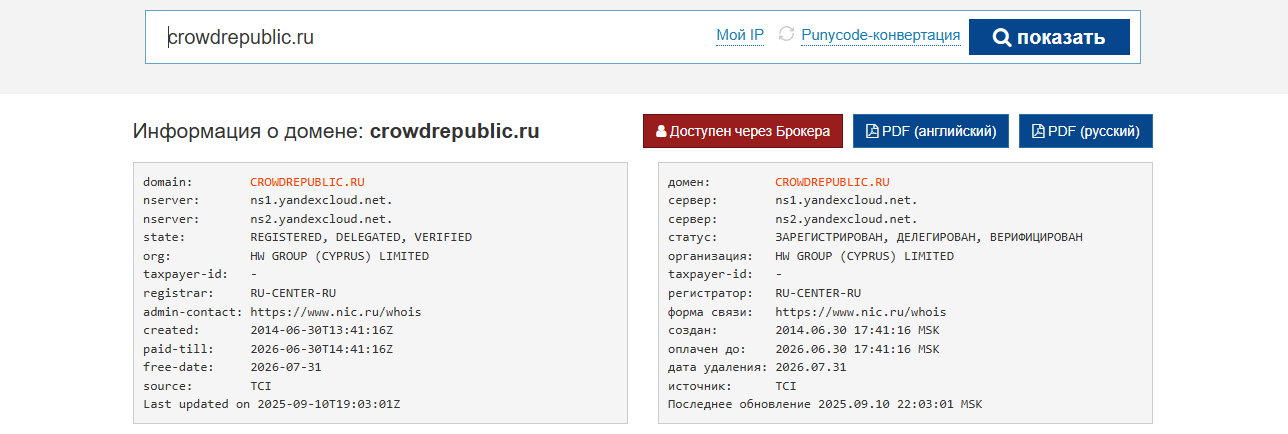Select ЗАРЕГИСТРИРОВАН, ДЕЛЕГИРОВАН, ВЕРИФИЦИРОВАН status text
Image resolution: width=1288 pixels, height=434 pixels.
pos(929,238)
